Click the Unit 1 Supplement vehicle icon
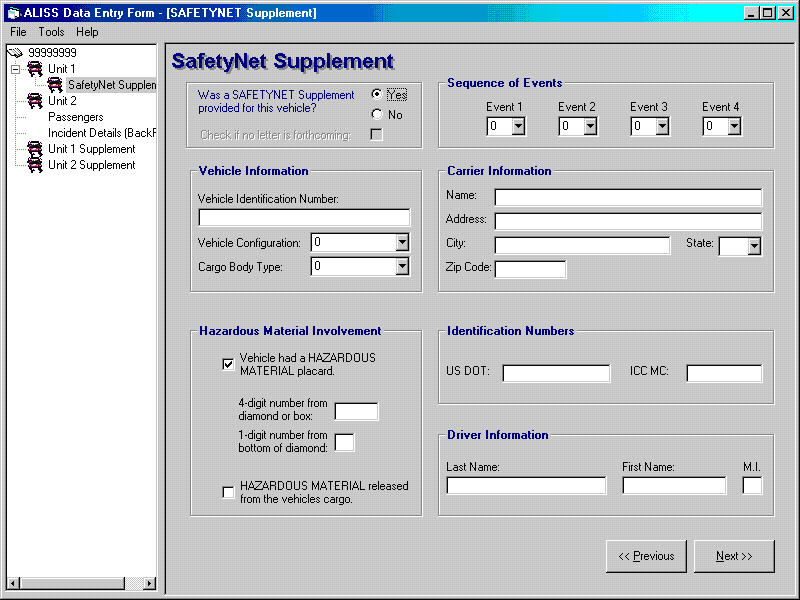 [x=35, y=149]
